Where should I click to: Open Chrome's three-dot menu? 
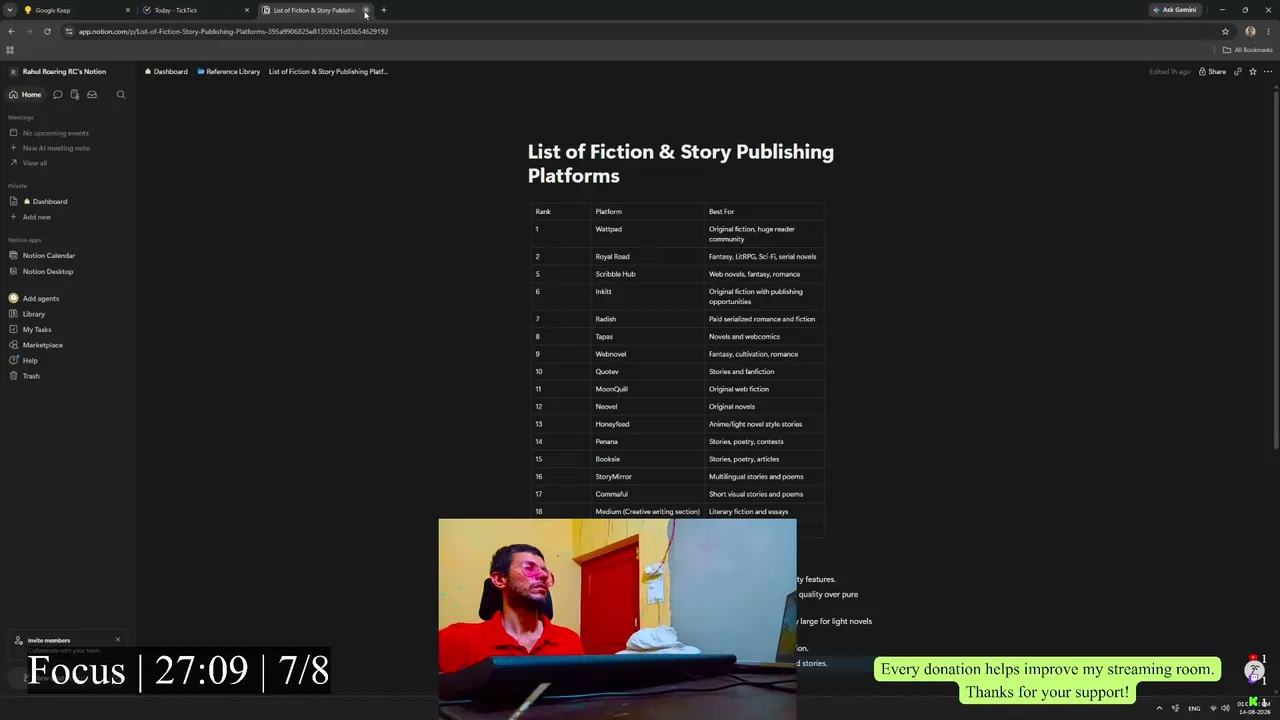[1267, 31]
